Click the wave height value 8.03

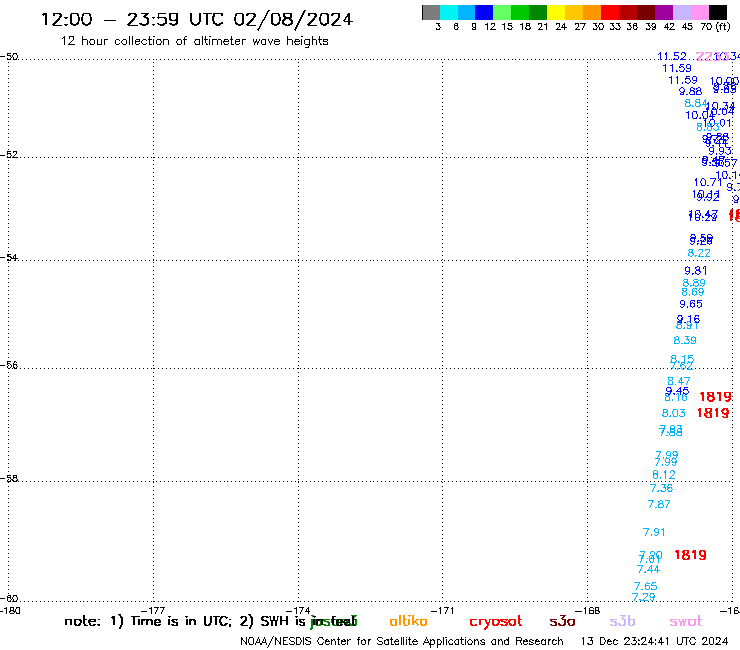pyautogui.click(x=673, y=413)
